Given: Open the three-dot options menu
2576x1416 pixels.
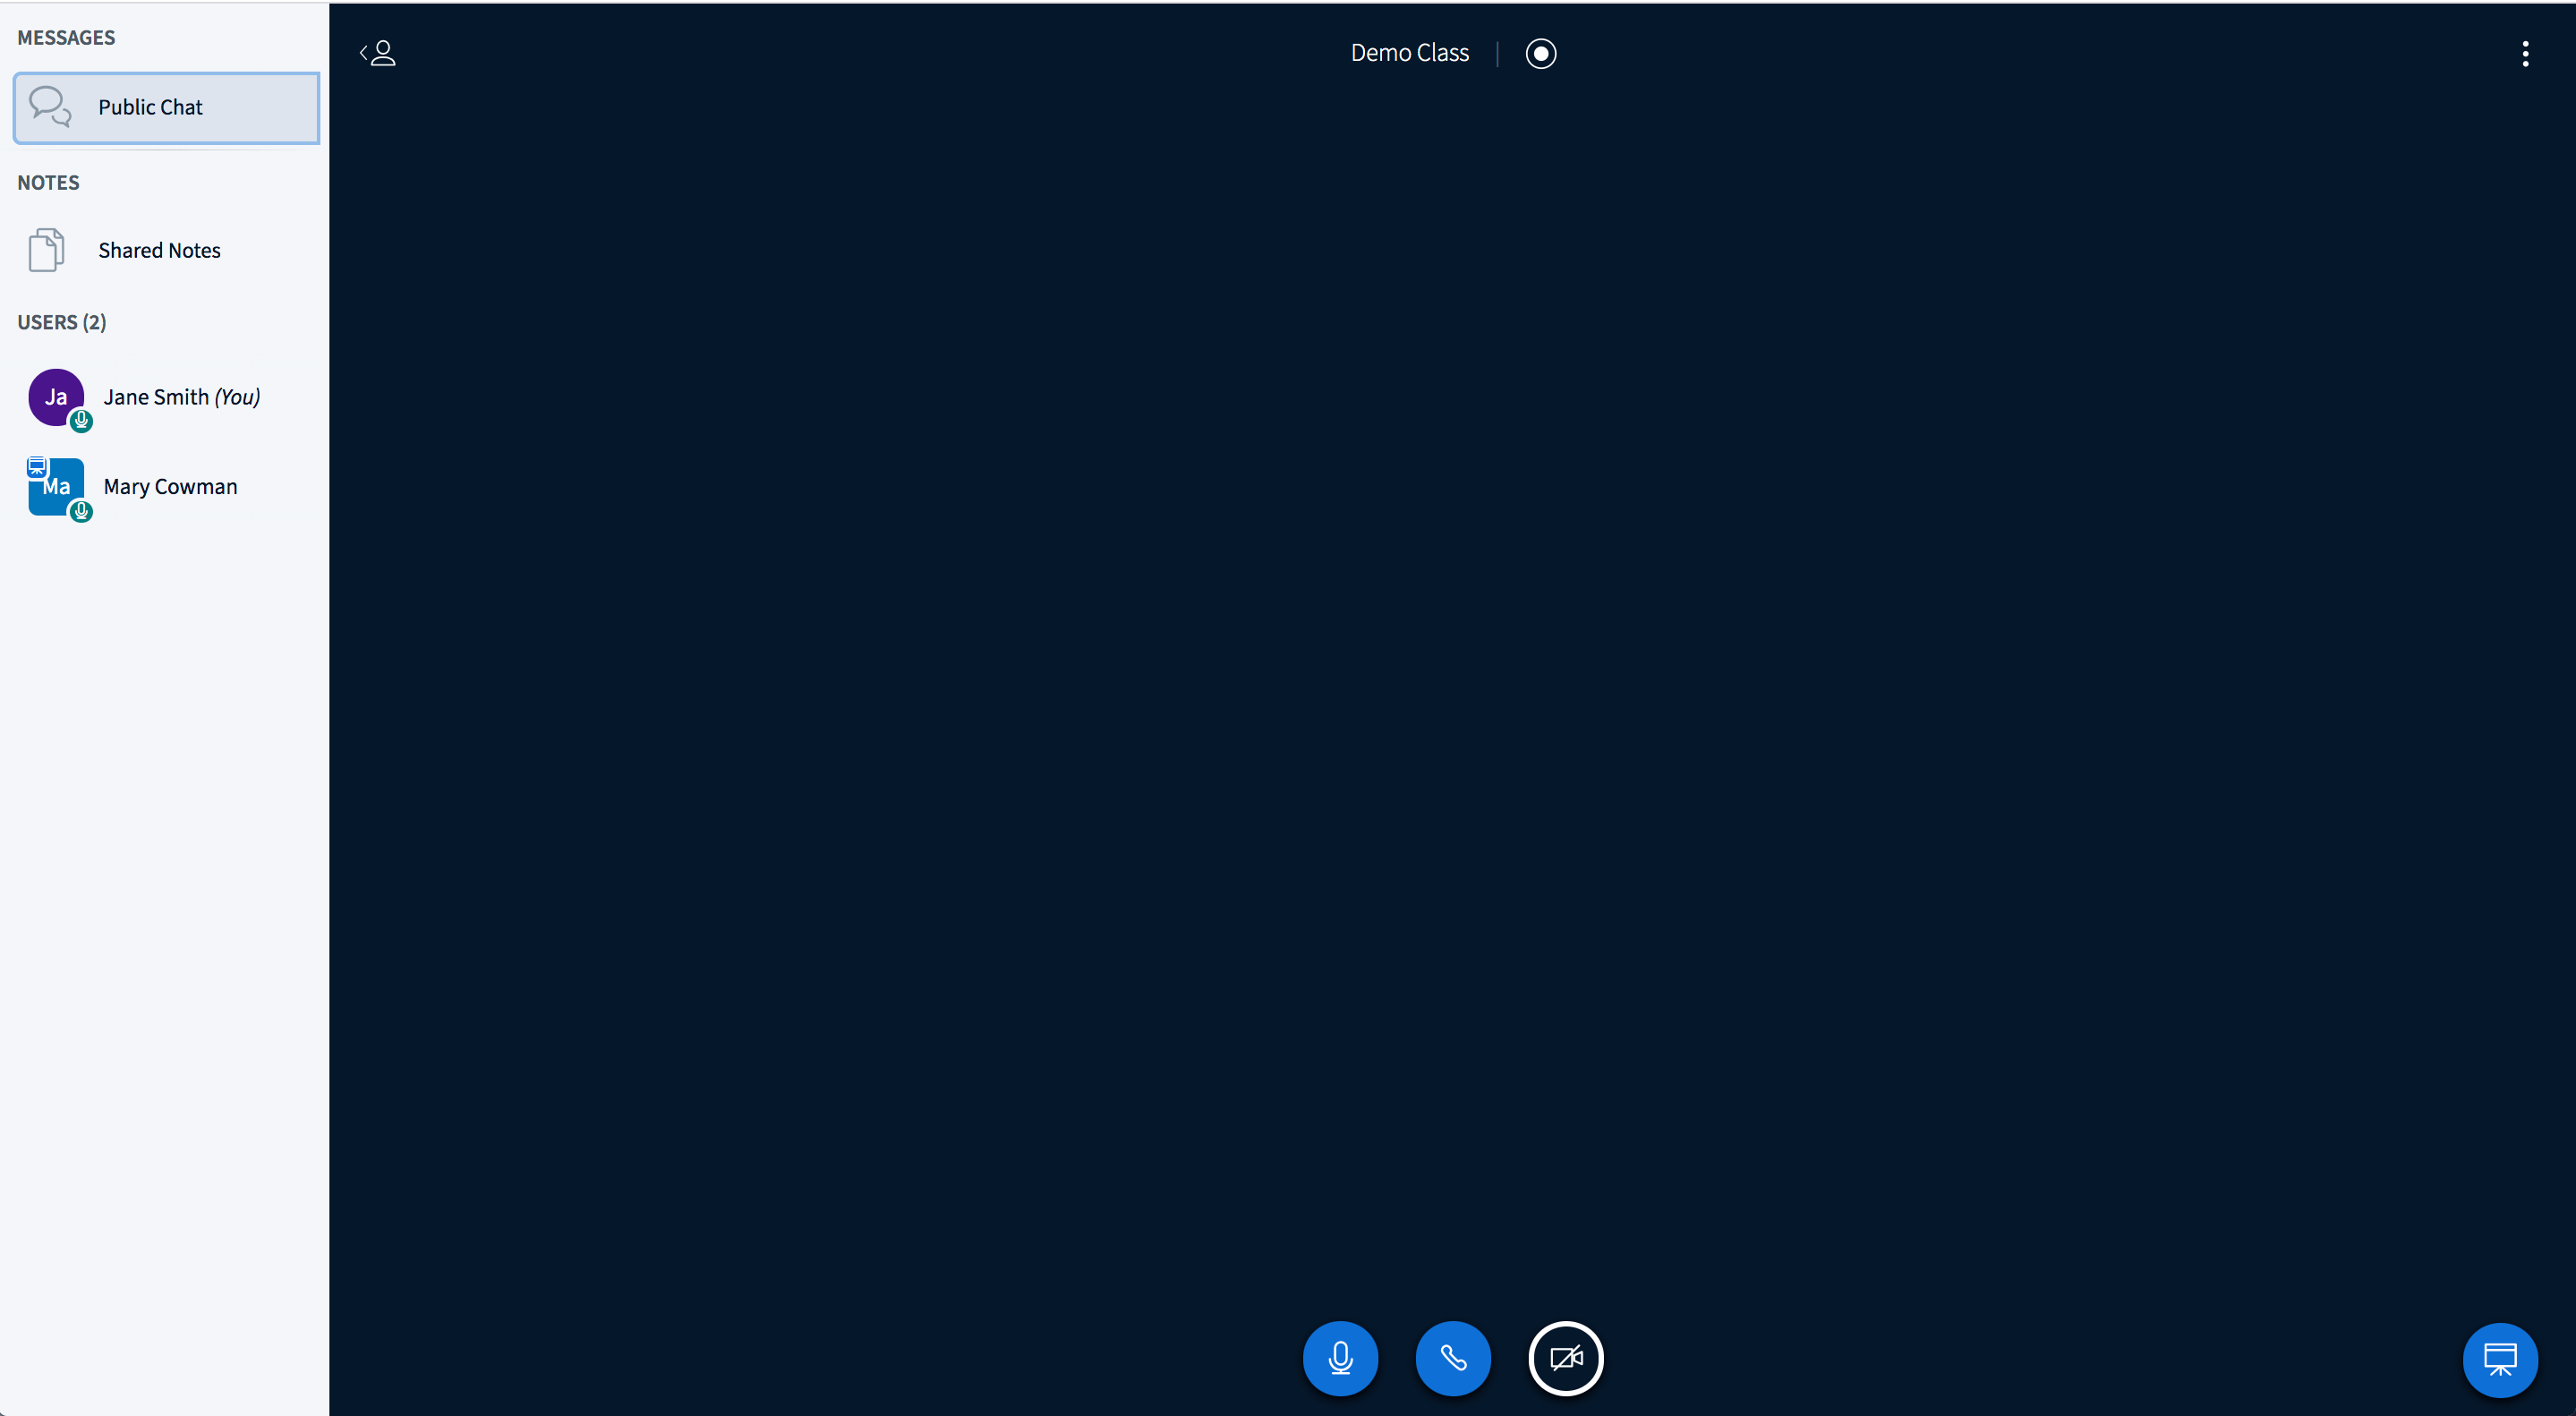Looking at the screenshot, I should [2524, 53].
